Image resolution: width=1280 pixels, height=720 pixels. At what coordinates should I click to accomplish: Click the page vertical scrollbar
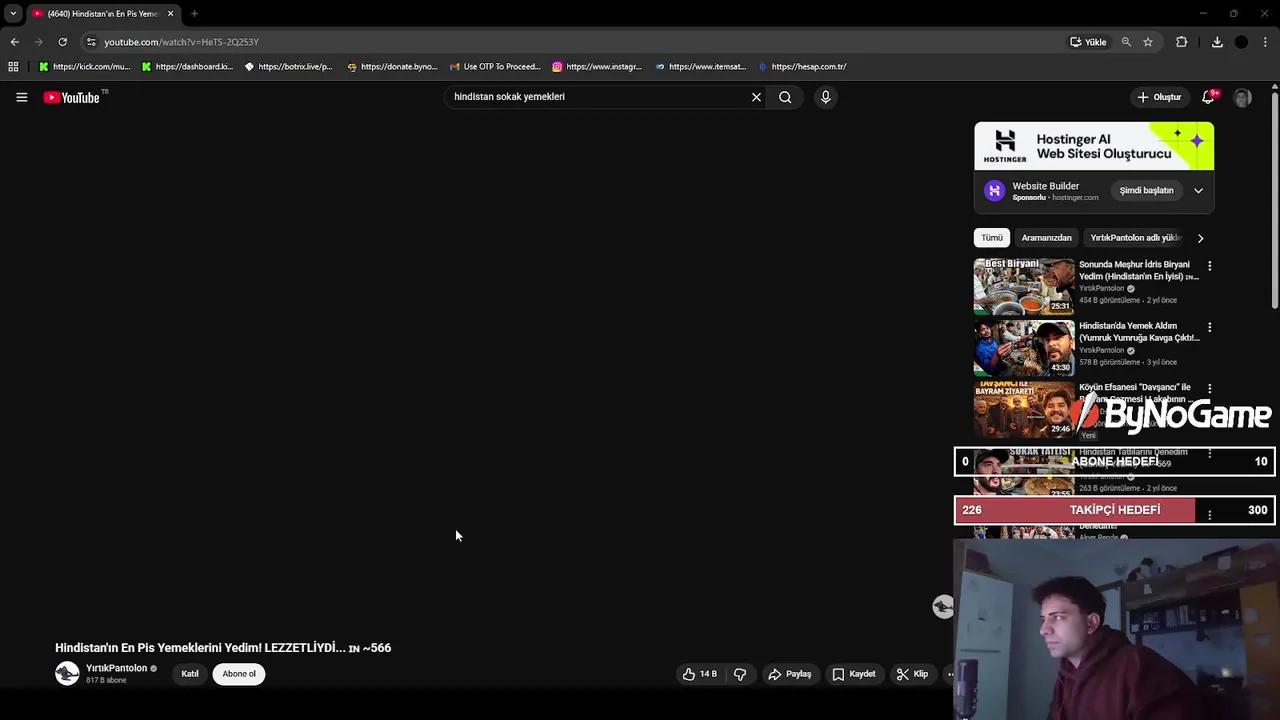(x=1275, y=200)
